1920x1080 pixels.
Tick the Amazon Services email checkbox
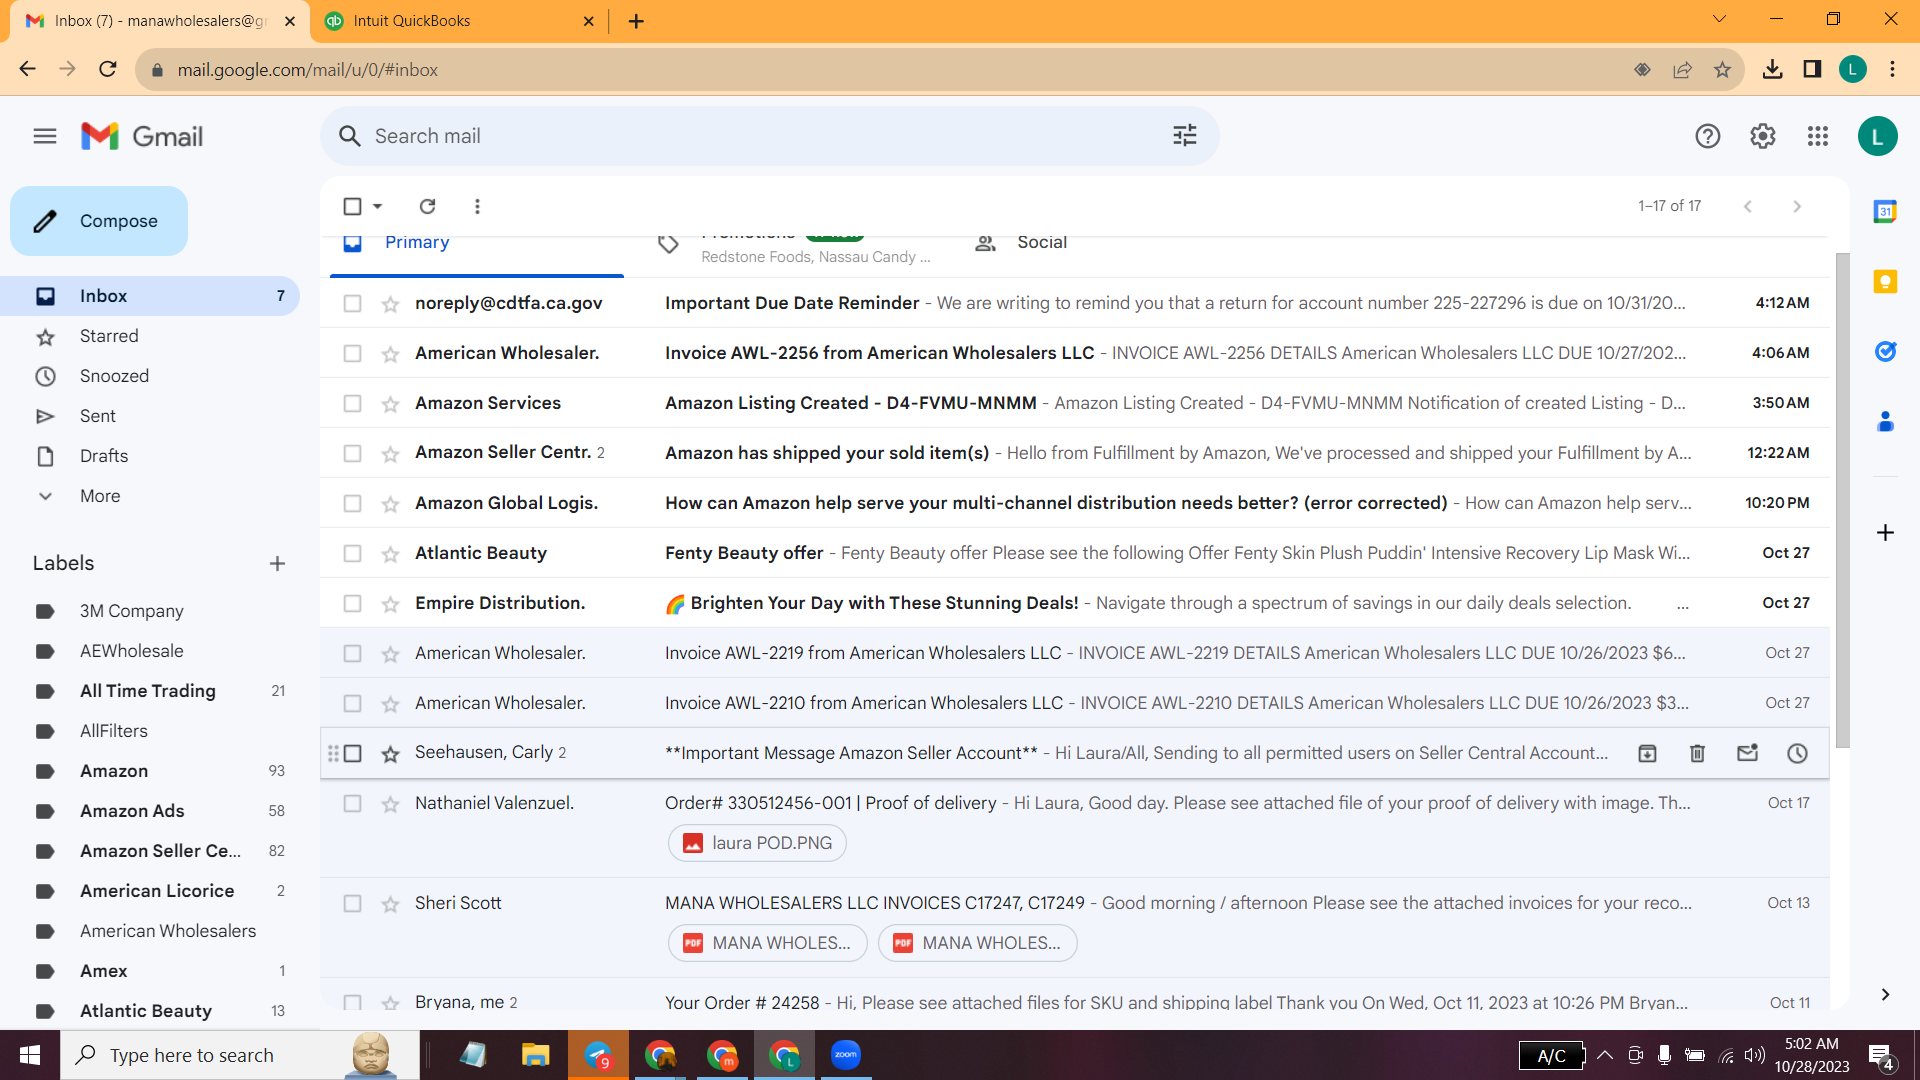coord(352,404)
